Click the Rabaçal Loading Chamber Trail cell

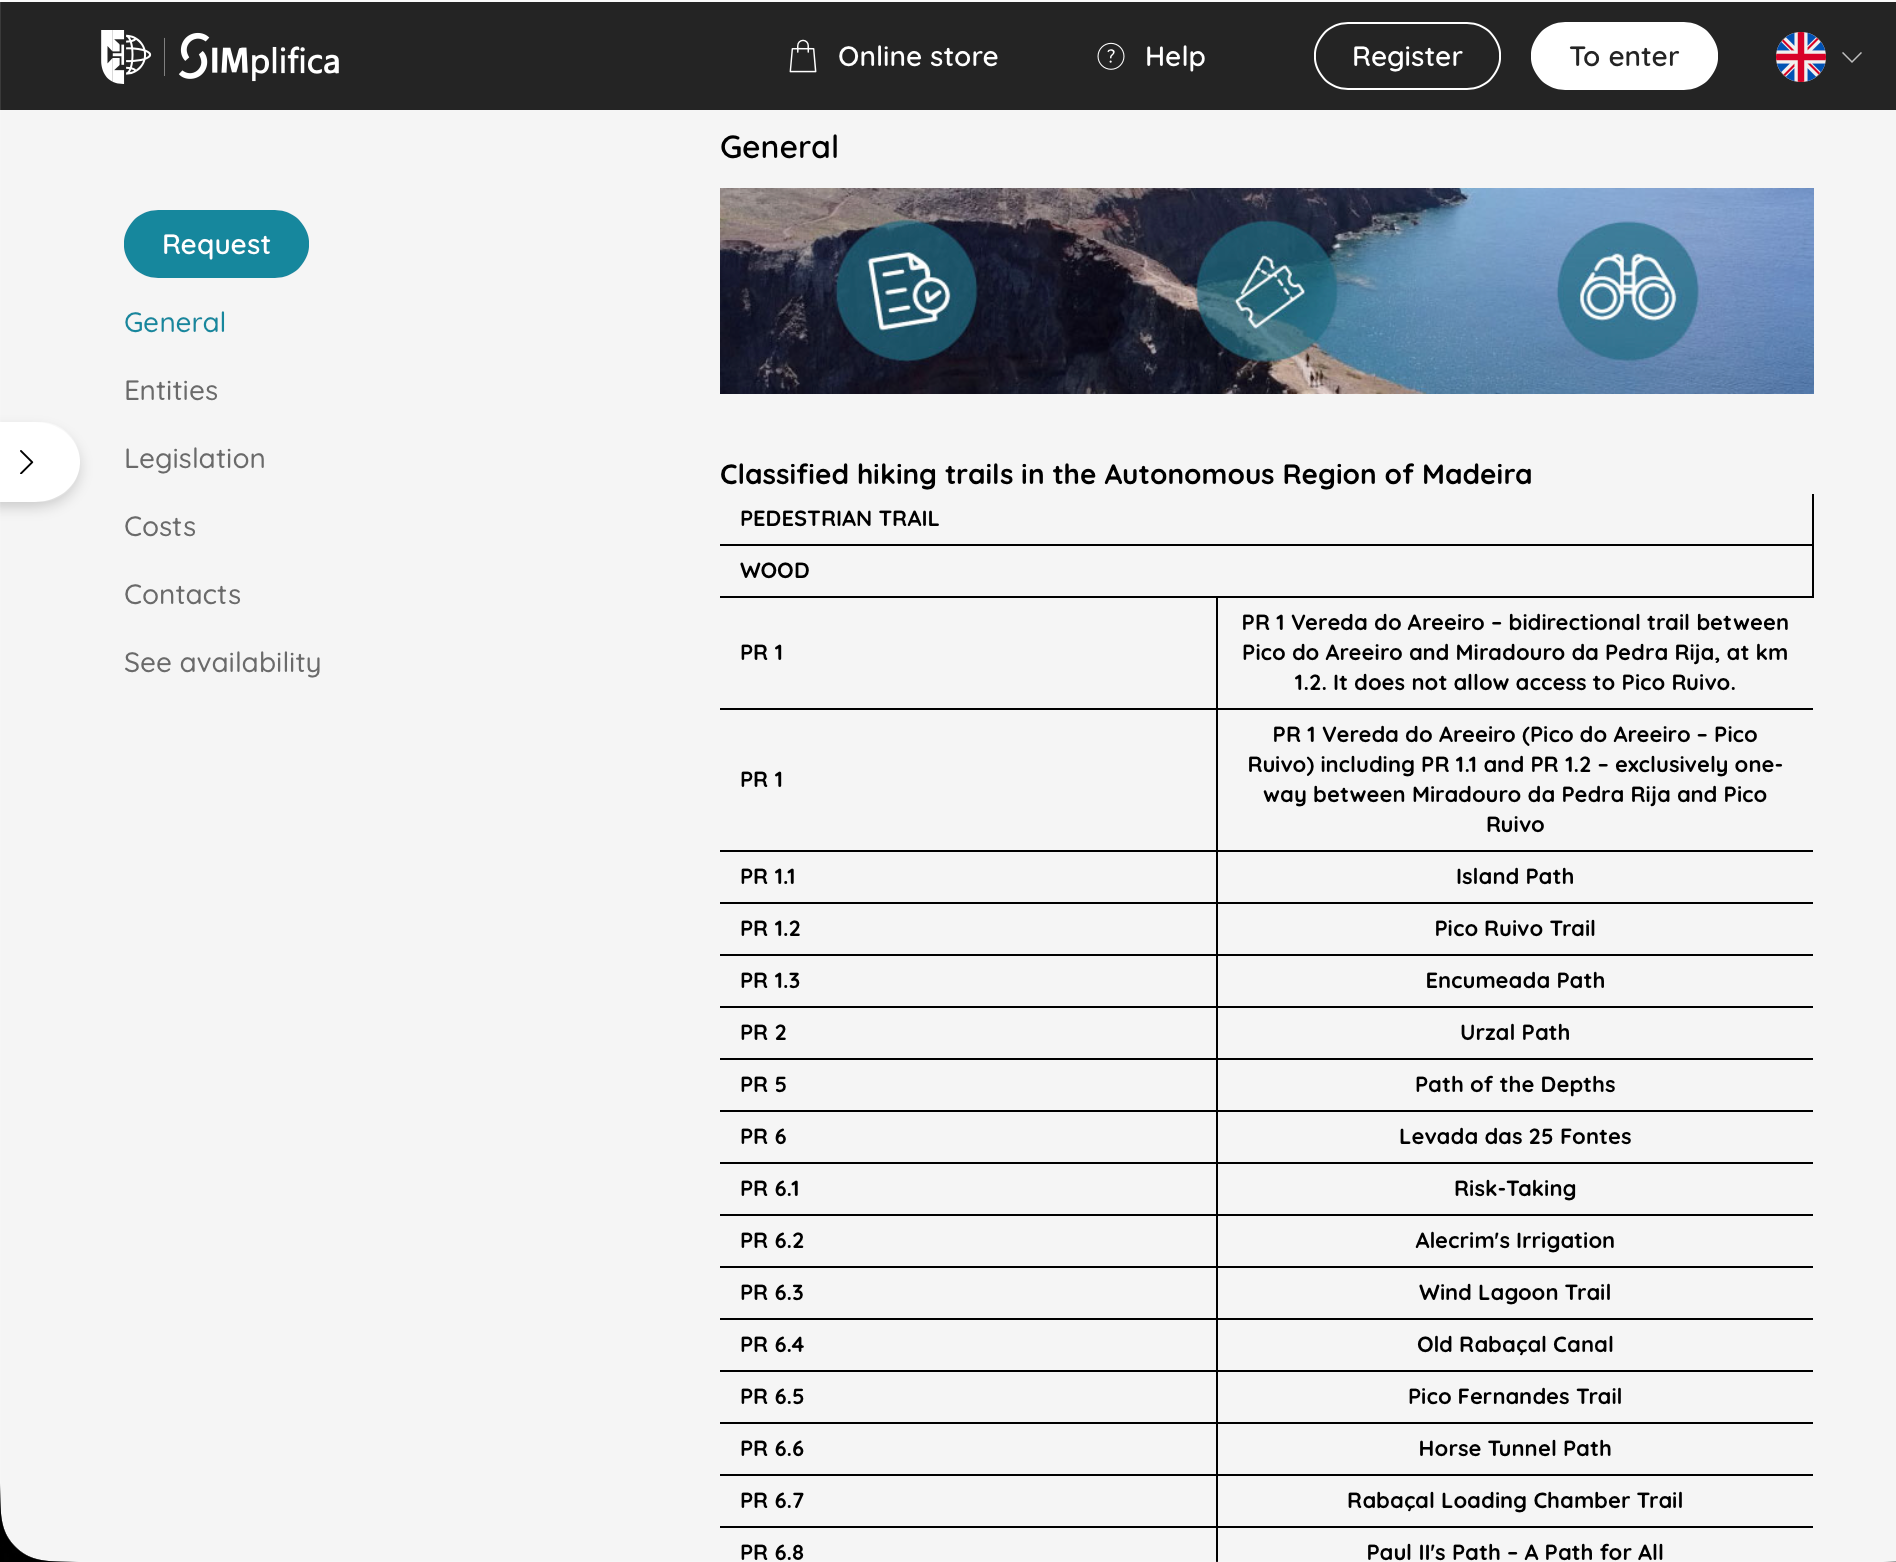(1515, 1501)
